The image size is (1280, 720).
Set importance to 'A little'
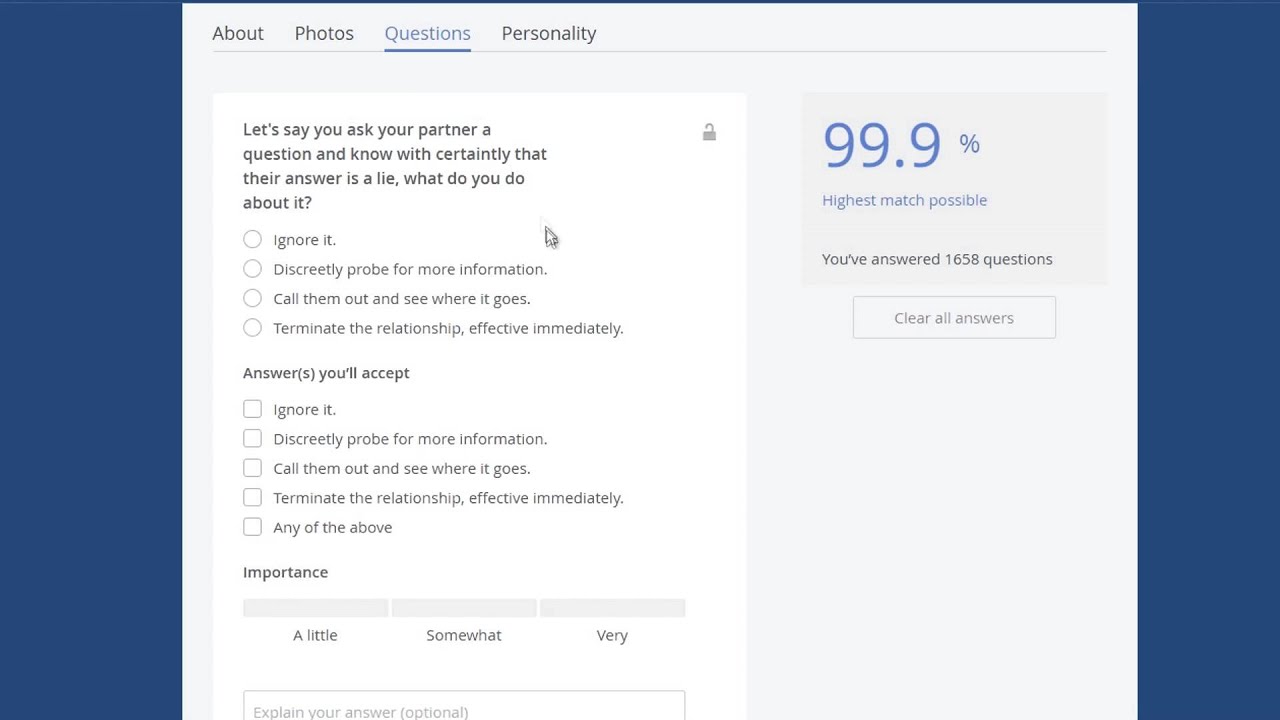point(315,609)
